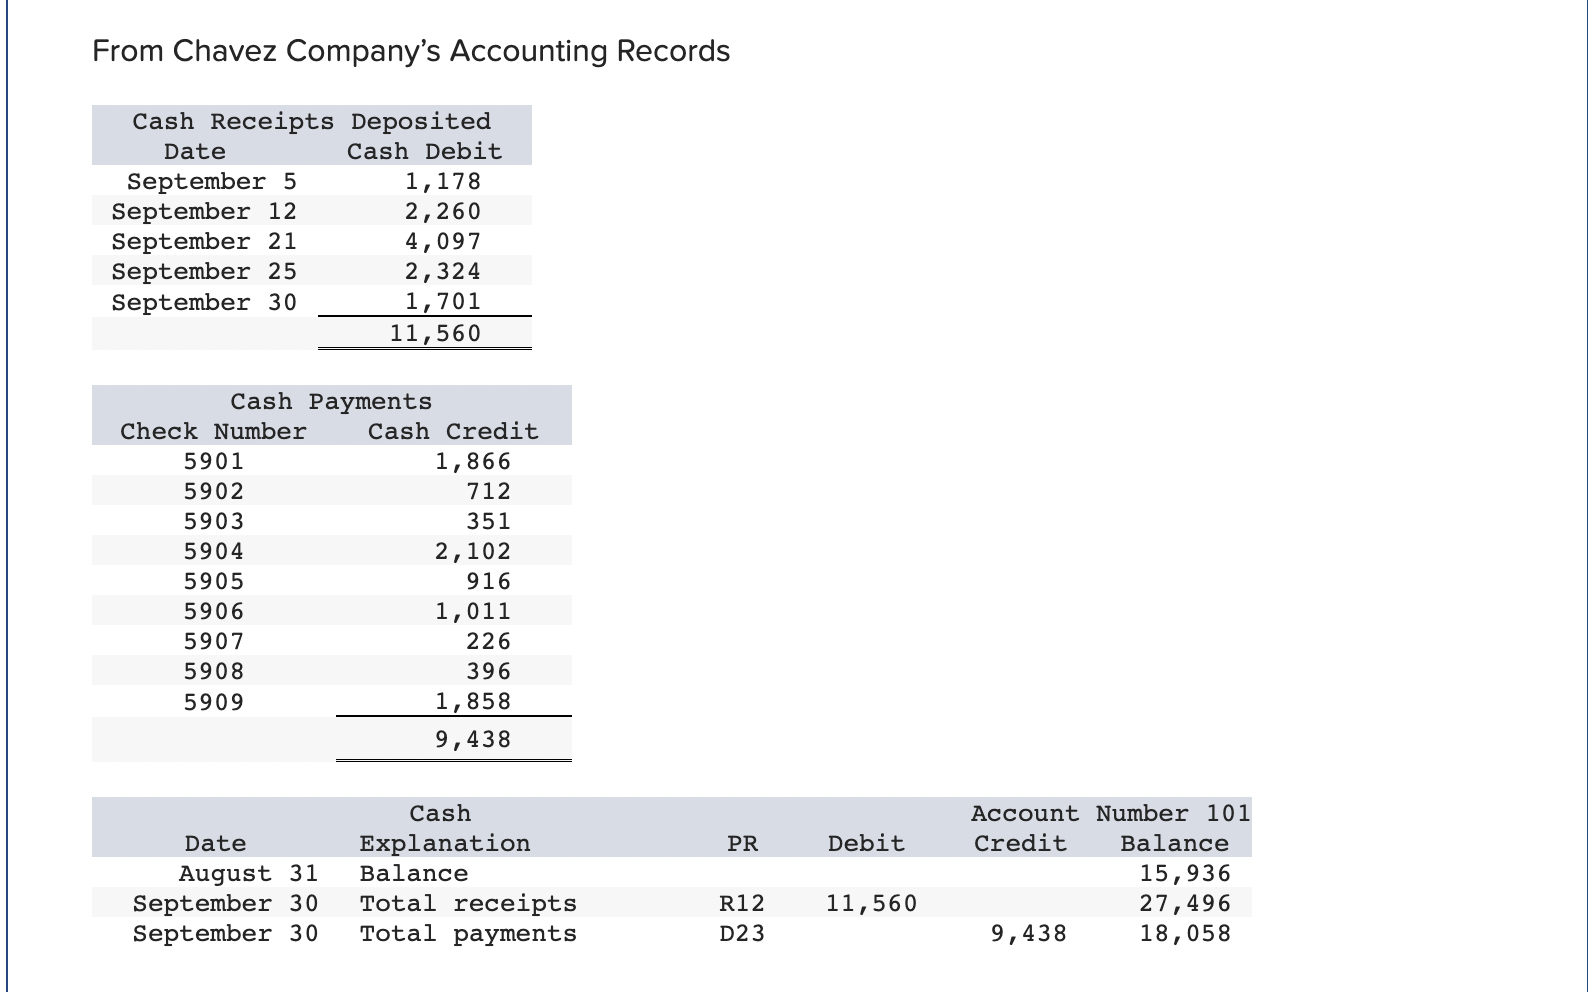Image resolution: width=1588 pixels, height=992 pixels.
Task: Click the 1,858 cash credit amount
Action: (x=472, y=701)
